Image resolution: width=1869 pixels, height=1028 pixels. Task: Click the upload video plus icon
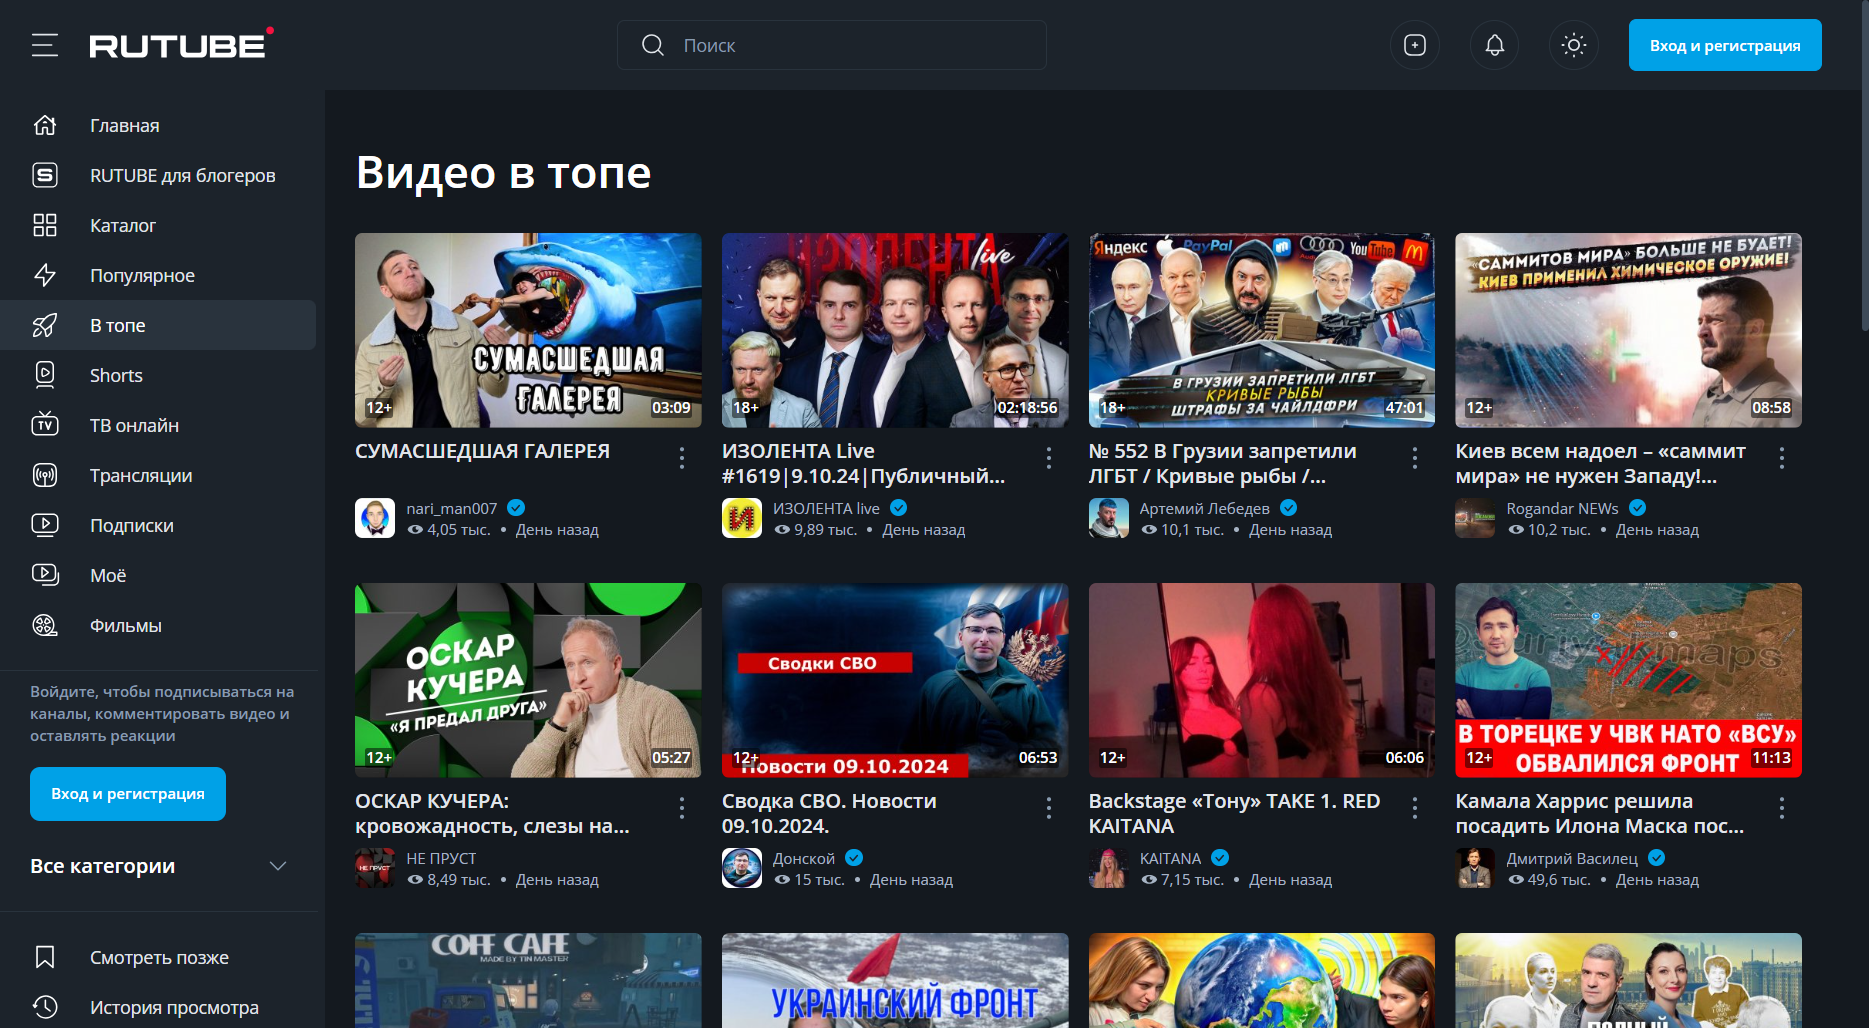(1415, 45)
